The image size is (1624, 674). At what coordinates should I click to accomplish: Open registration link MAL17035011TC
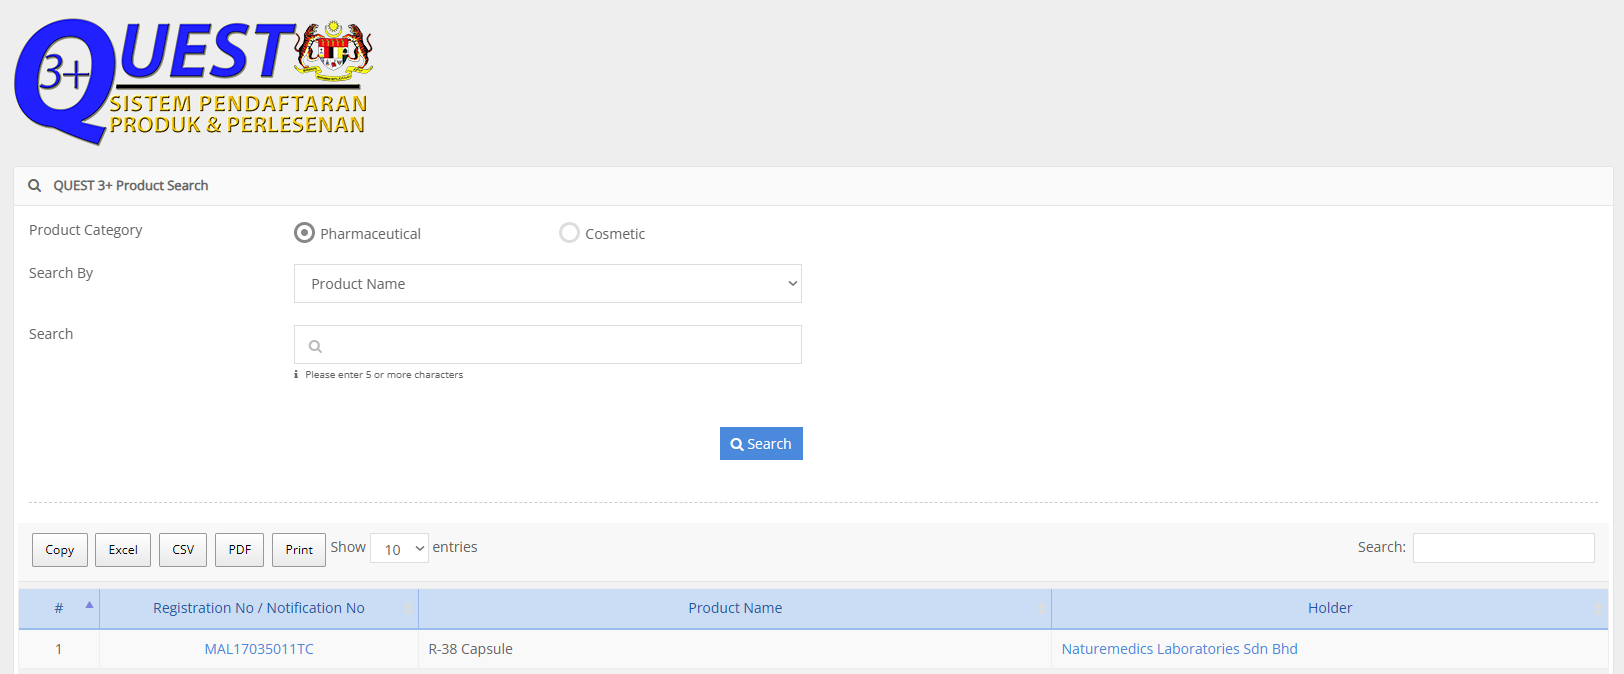pyautogui.click(x=259, y=649)
